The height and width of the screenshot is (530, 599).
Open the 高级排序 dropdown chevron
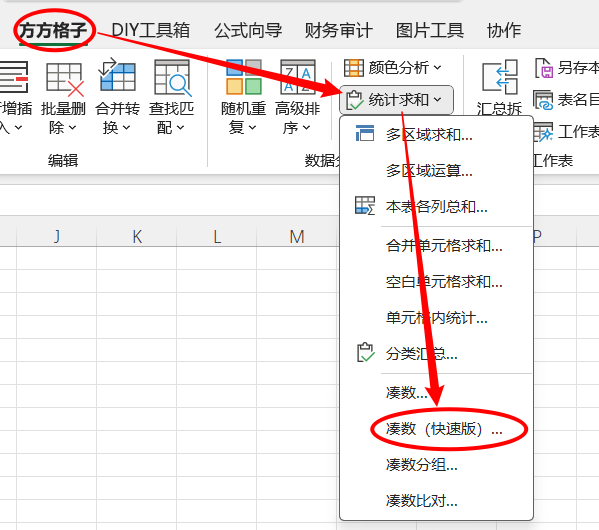click(x=306, y=128)
